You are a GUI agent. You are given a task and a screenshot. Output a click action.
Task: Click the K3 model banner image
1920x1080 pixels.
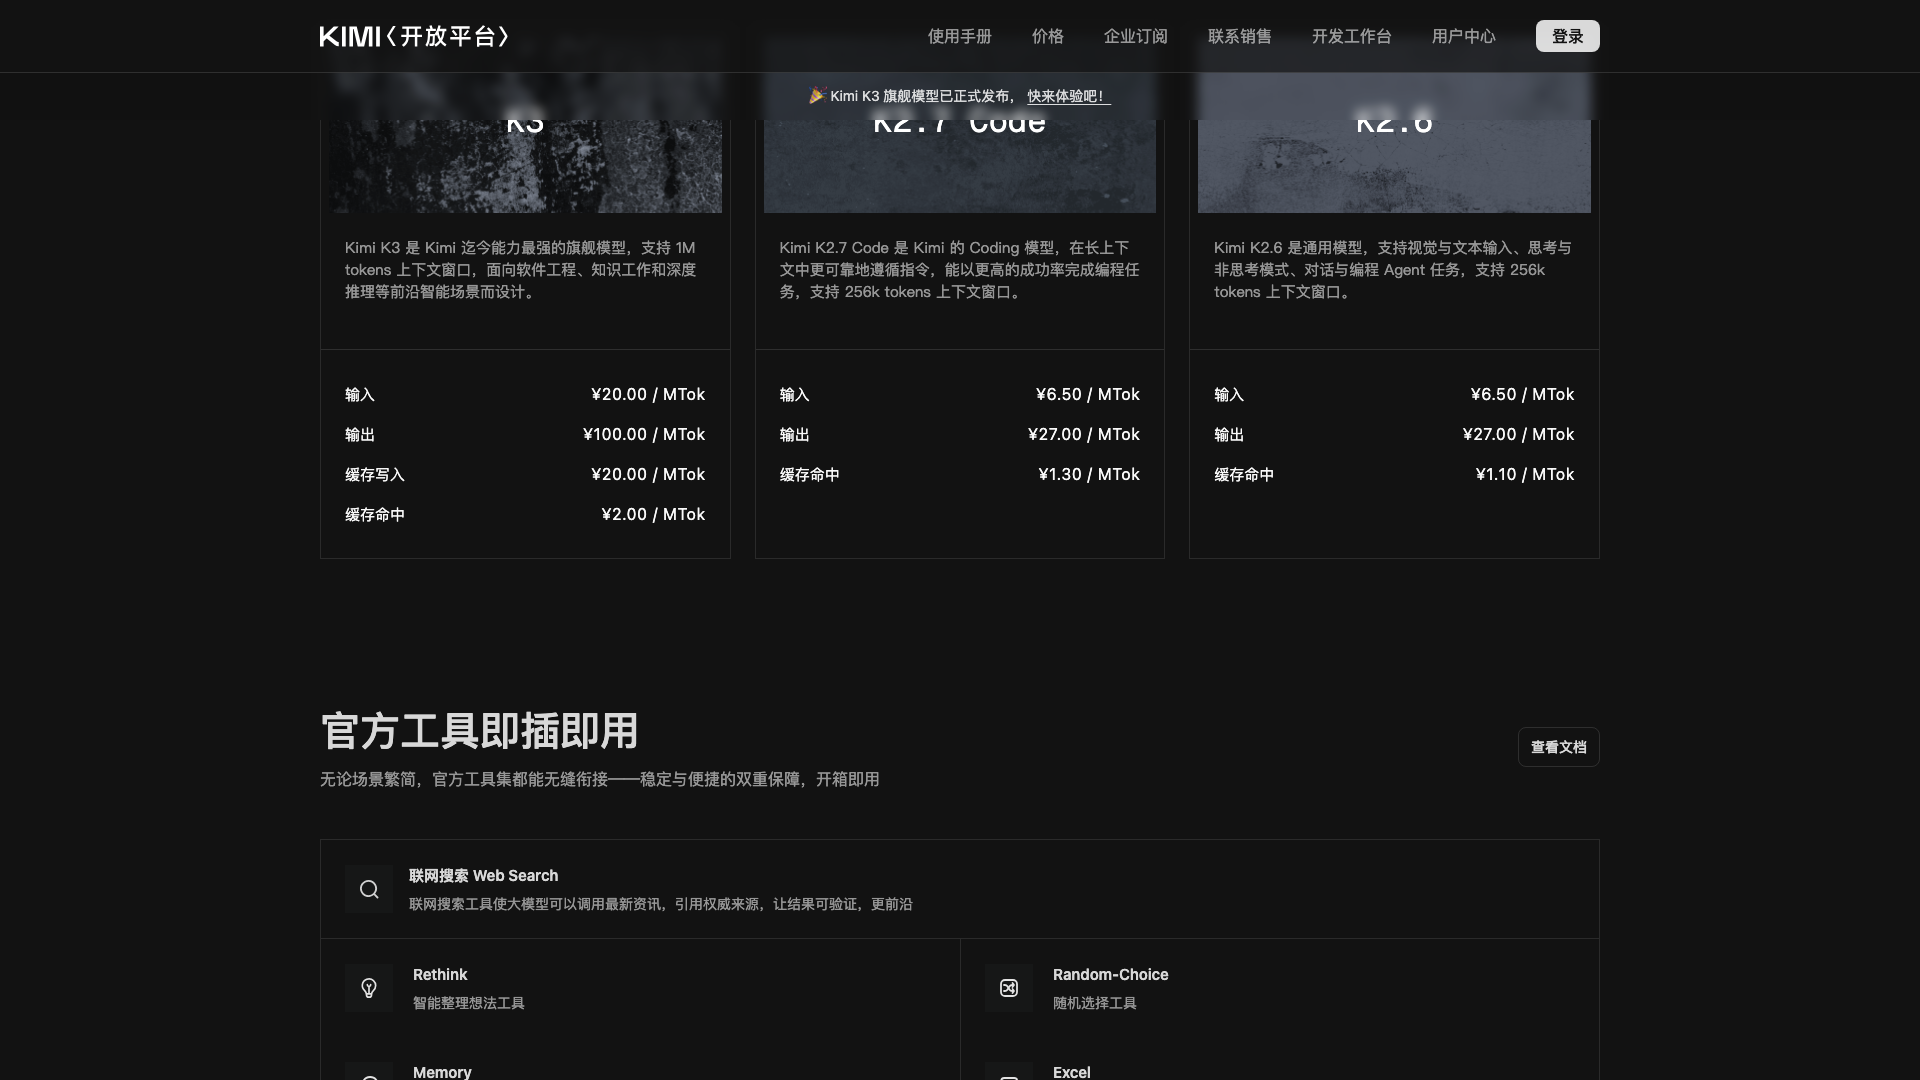click(525, 166)
